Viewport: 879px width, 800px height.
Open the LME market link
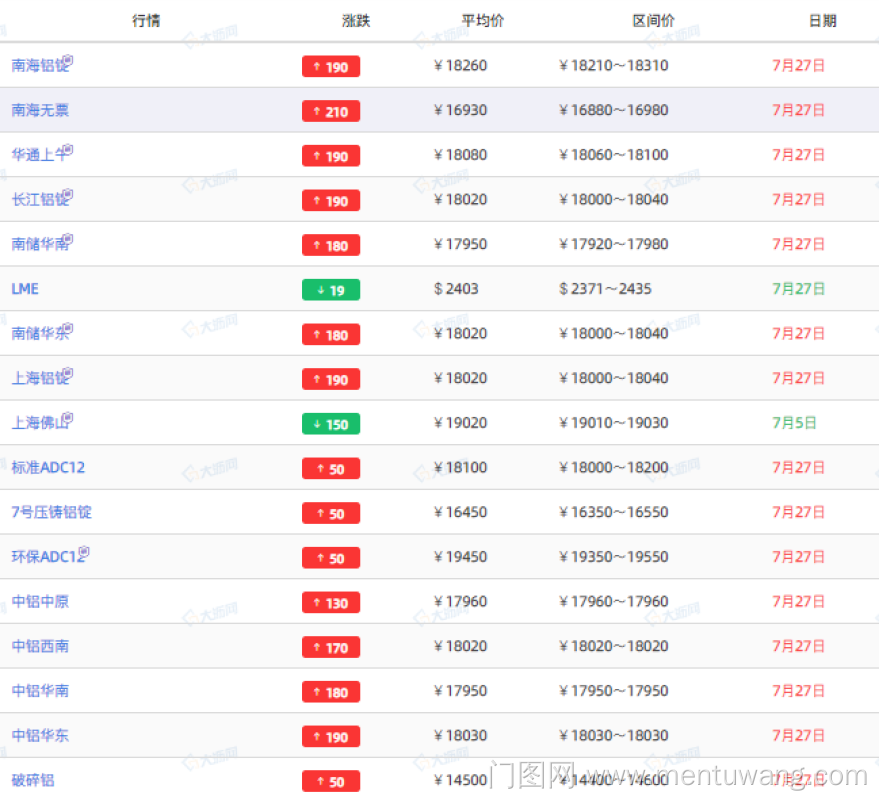25,289
